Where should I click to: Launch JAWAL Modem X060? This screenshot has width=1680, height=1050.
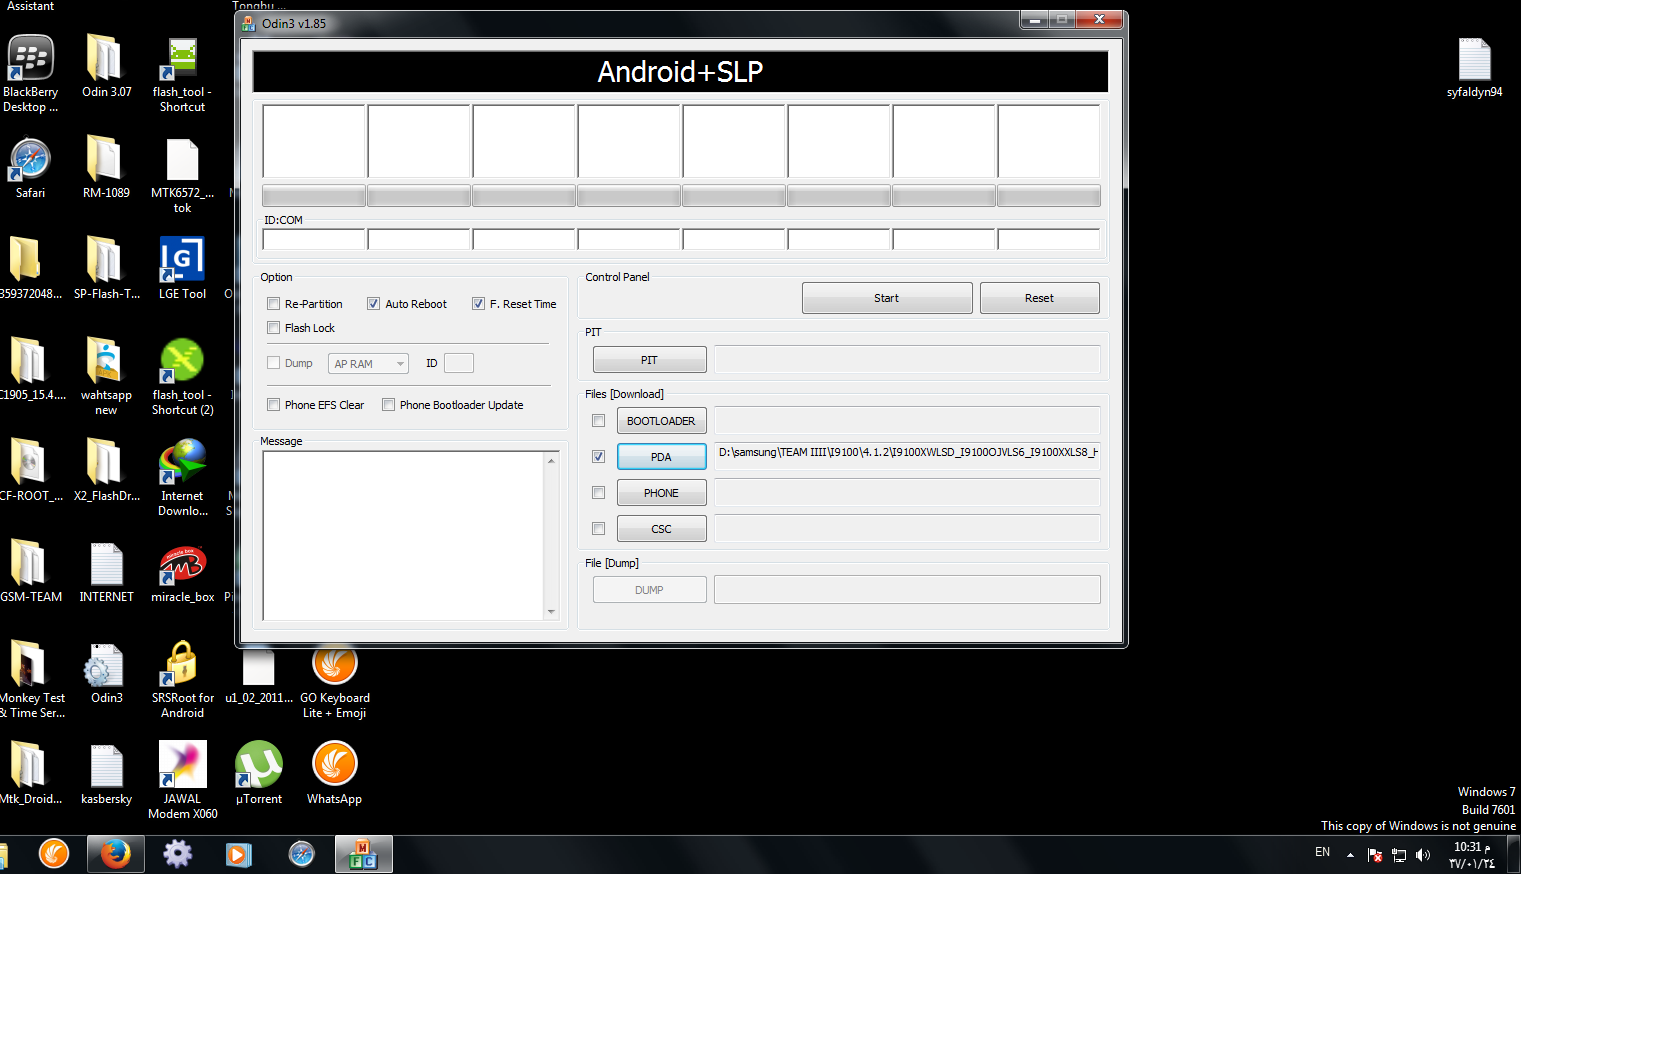click(x=182, y=780)
